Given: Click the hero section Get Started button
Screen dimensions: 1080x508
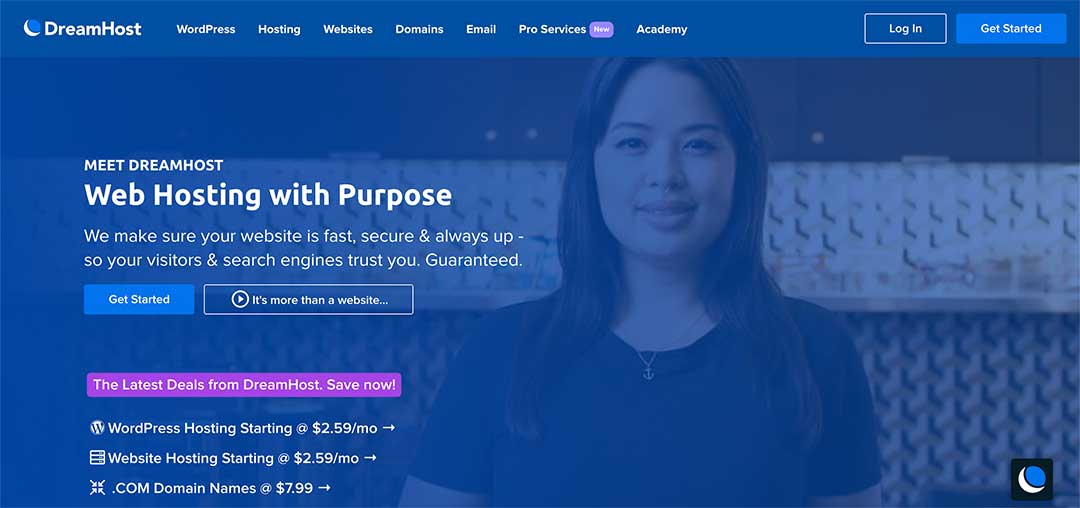Looking at the screenshot, I should tap(139, 299).
